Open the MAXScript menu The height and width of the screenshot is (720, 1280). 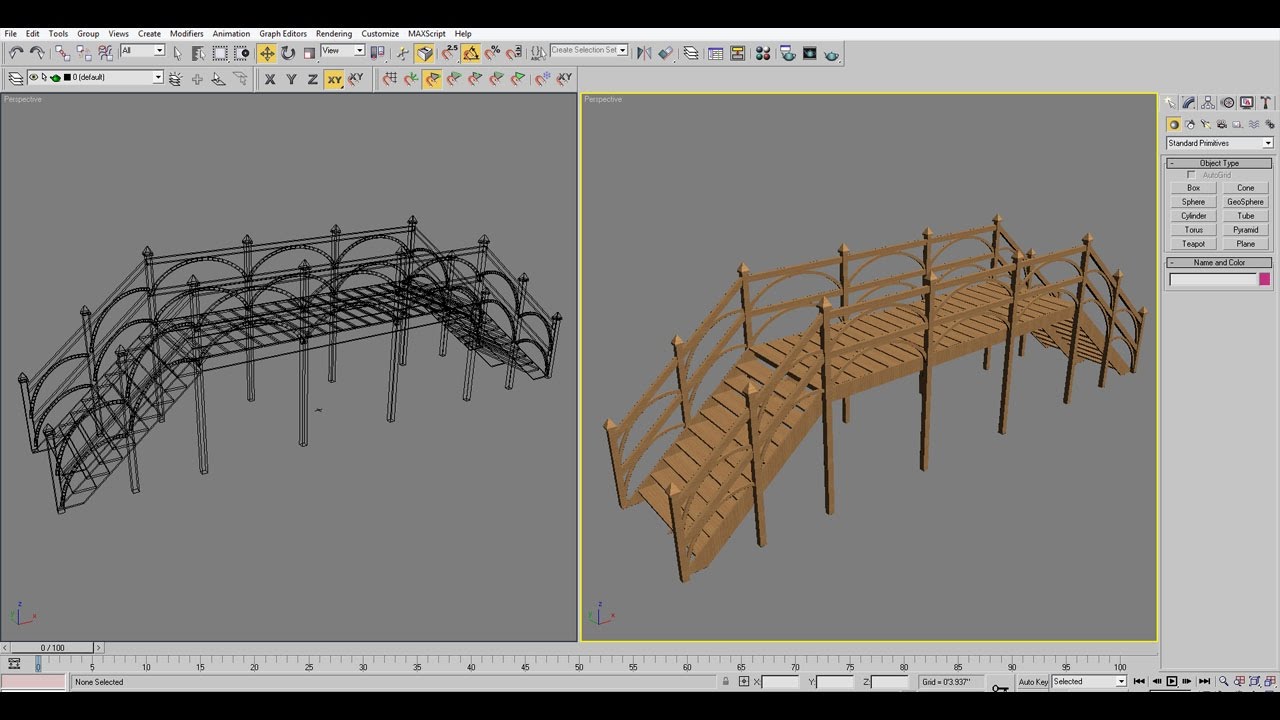point(427,33)
